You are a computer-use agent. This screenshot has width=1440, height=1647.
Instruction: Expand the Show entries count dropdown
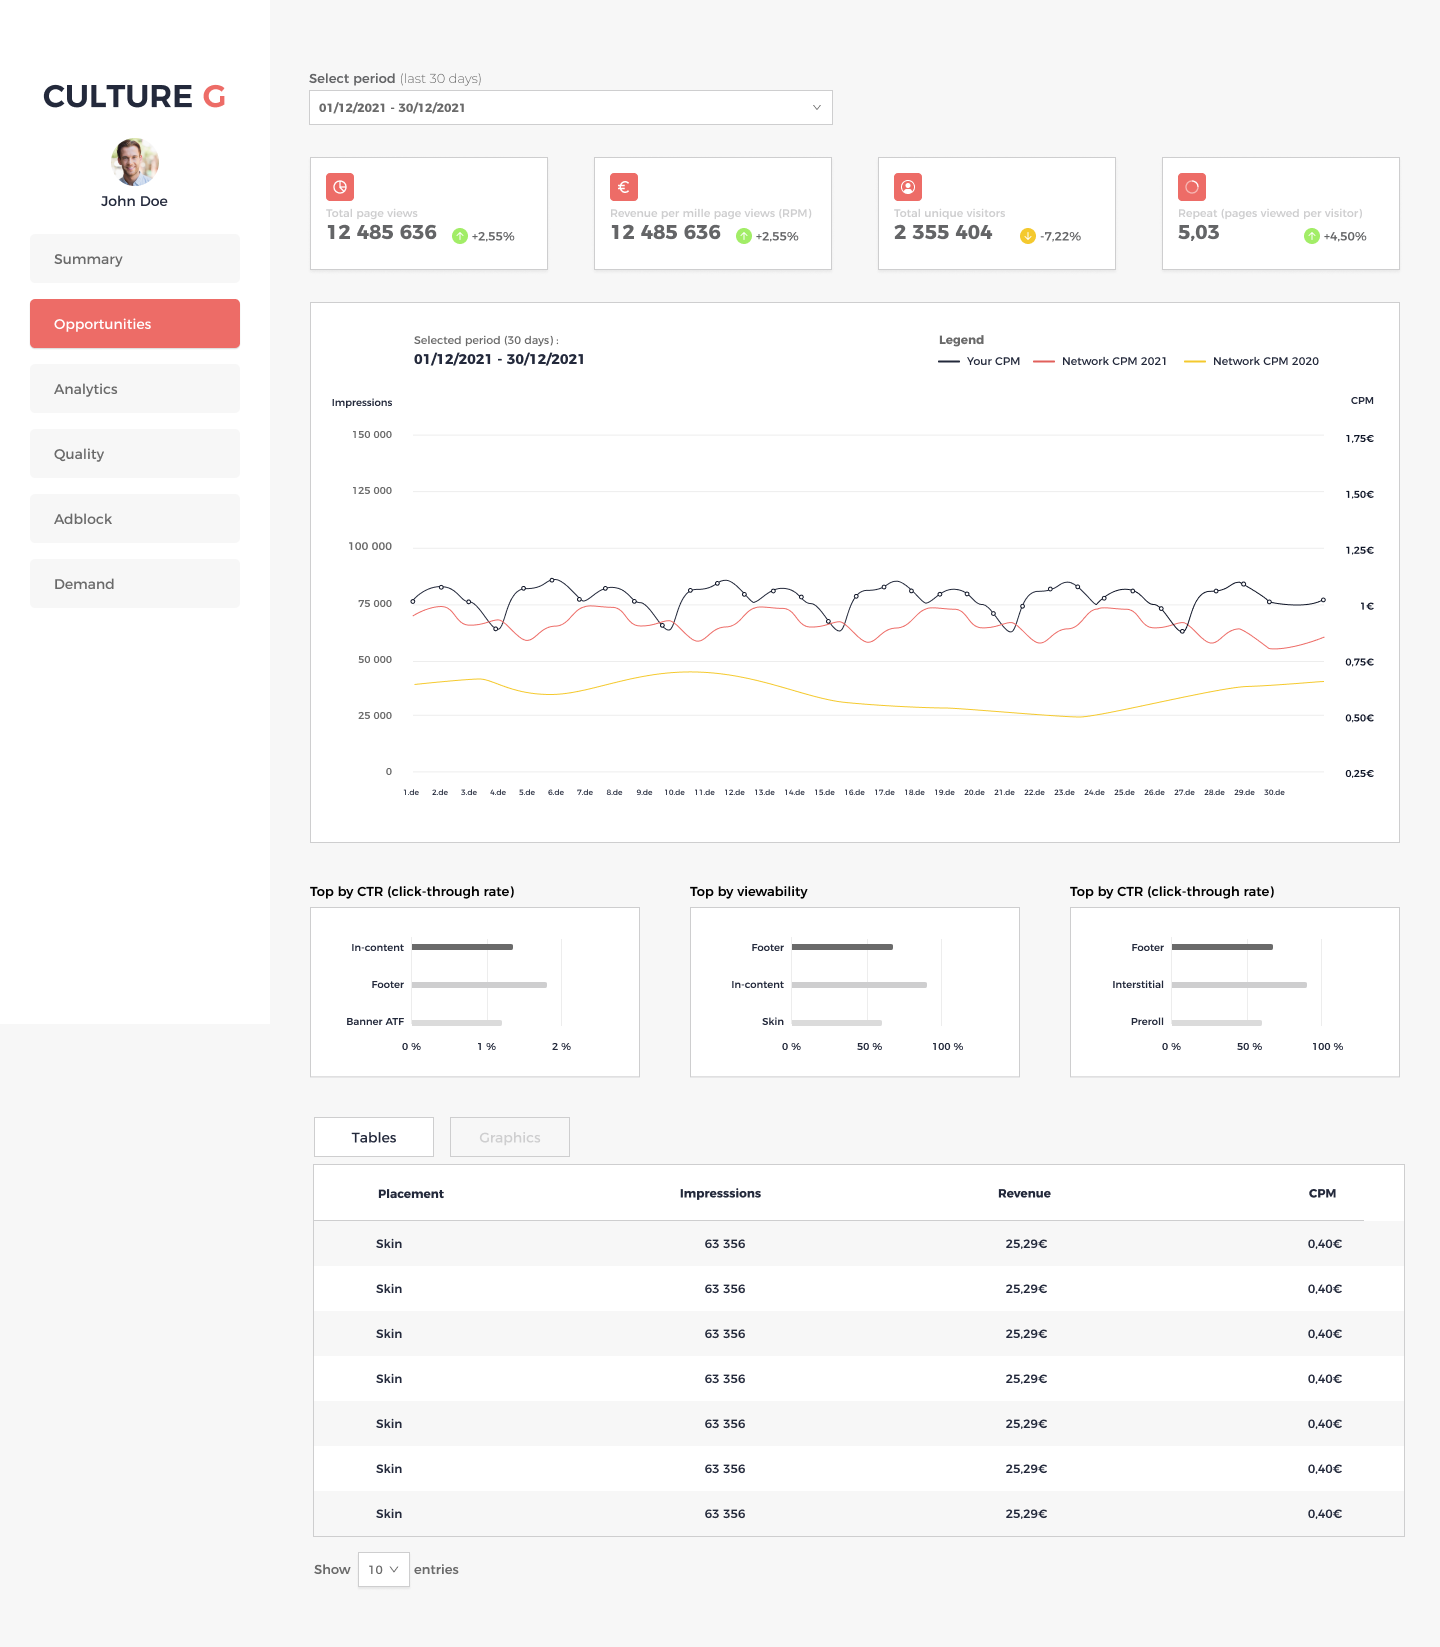click(x=384, y=1569)
